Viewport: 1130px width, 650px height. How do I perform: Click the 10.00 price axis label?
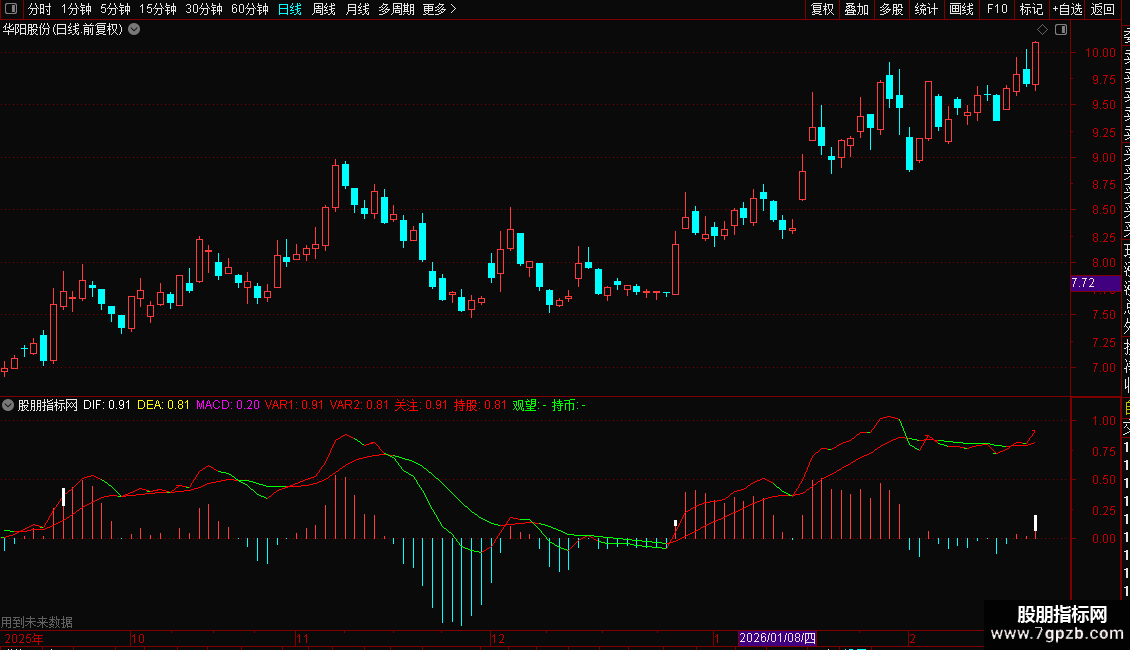[x=1100, y=53]
